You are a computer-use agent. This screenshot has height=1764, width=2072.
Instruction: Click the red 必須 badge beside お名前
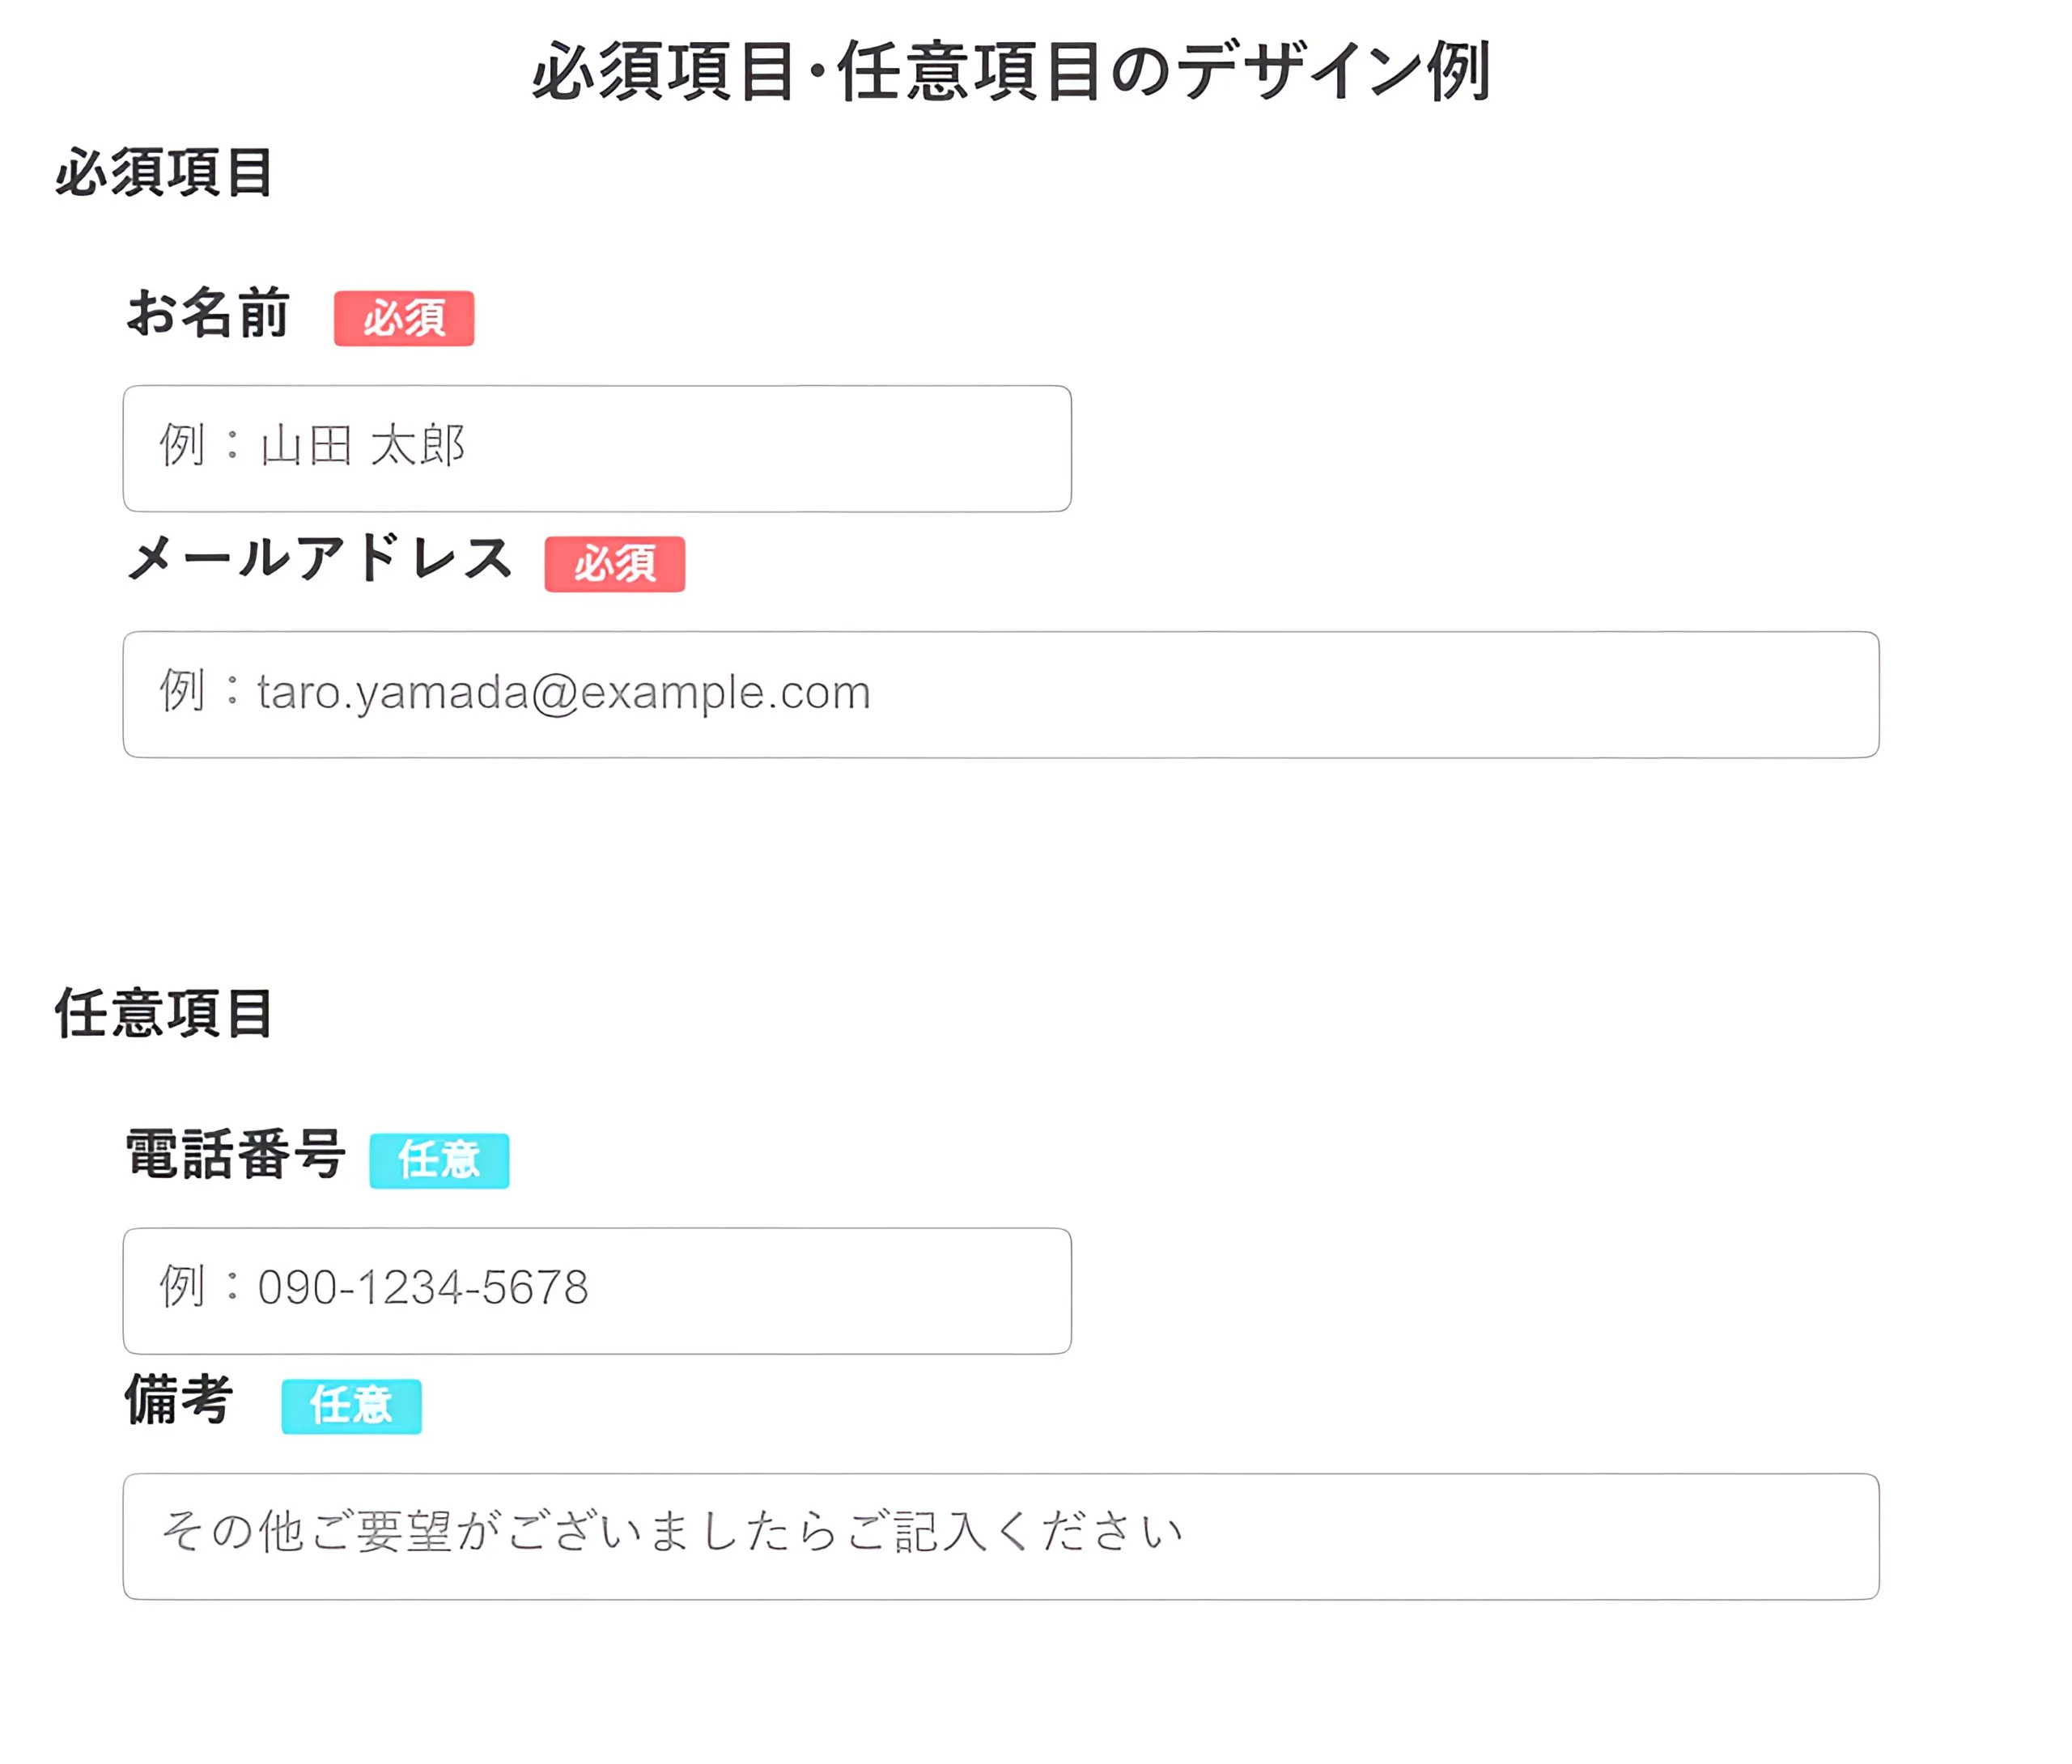coord(403,318)
